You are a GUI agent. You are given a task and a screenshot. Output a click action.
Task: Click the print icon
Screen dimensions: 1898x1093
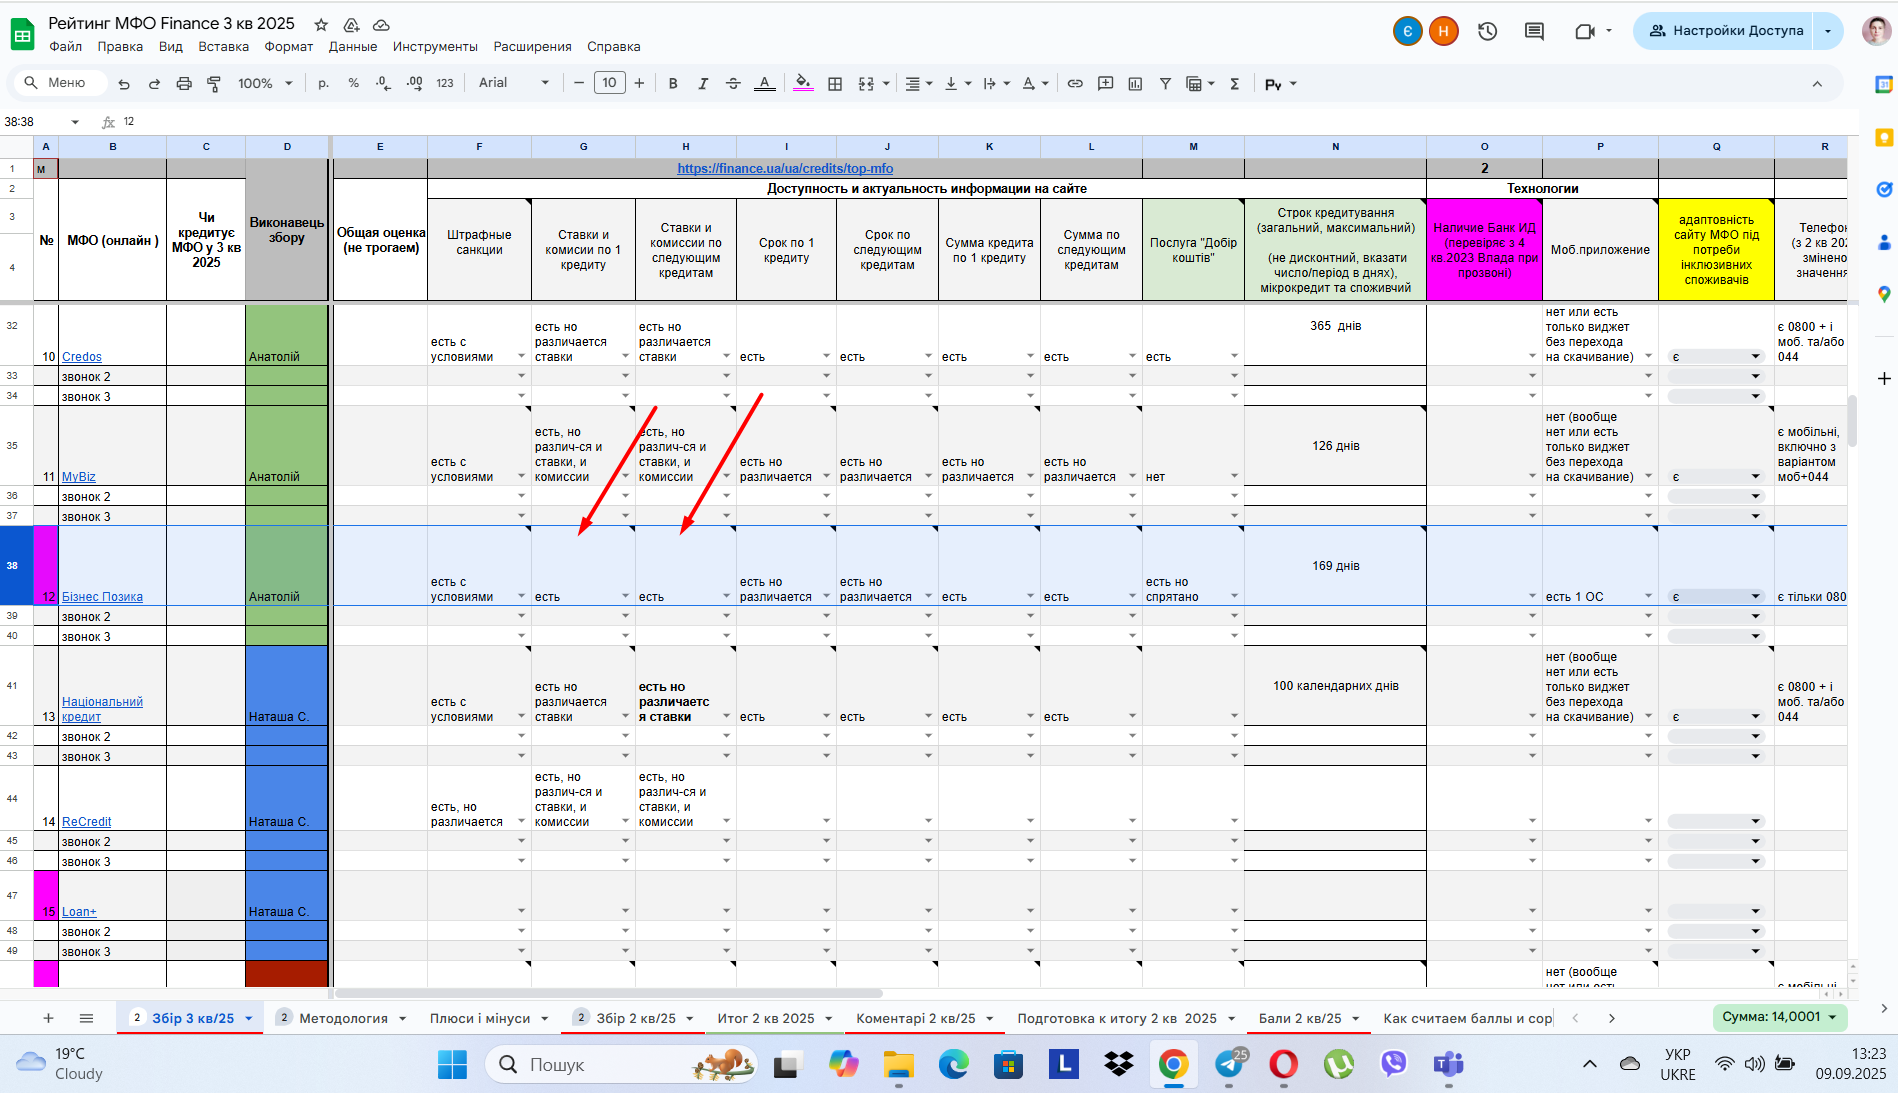184,84
